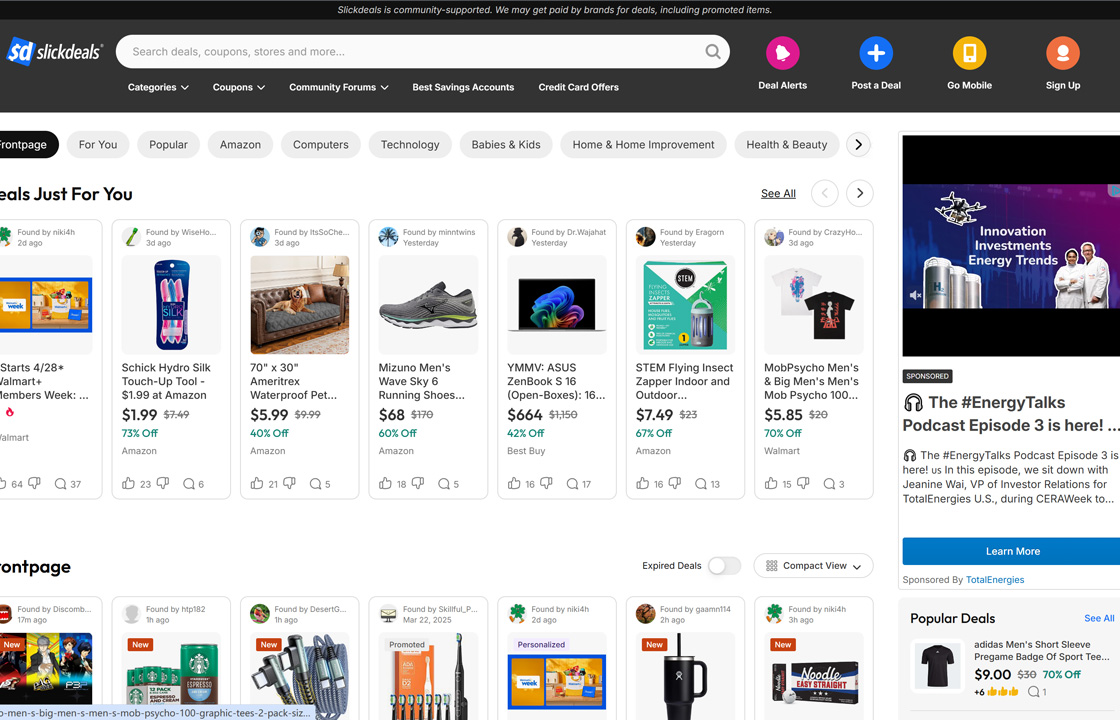The width and height of the screenshot is (1120, 720).
Task: Open comments on Walmart+ Week deal
Action: [x=60, y=484]
